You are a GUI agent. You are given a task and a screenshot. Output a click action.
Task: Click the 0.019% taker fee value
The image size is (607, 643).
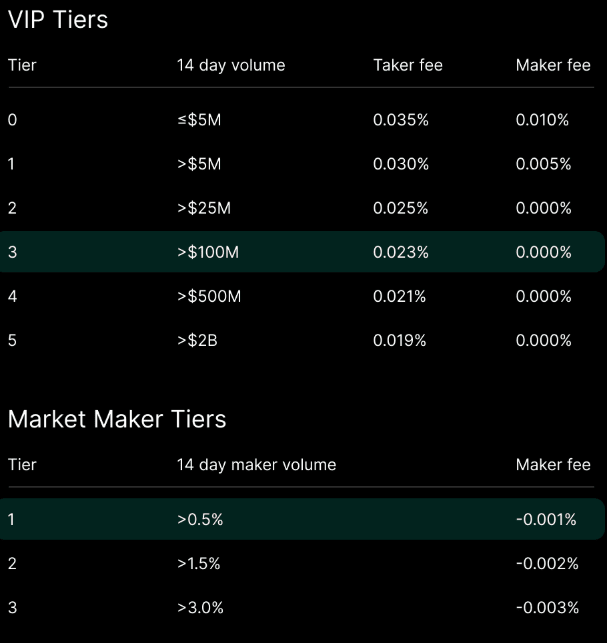point(399,340)
